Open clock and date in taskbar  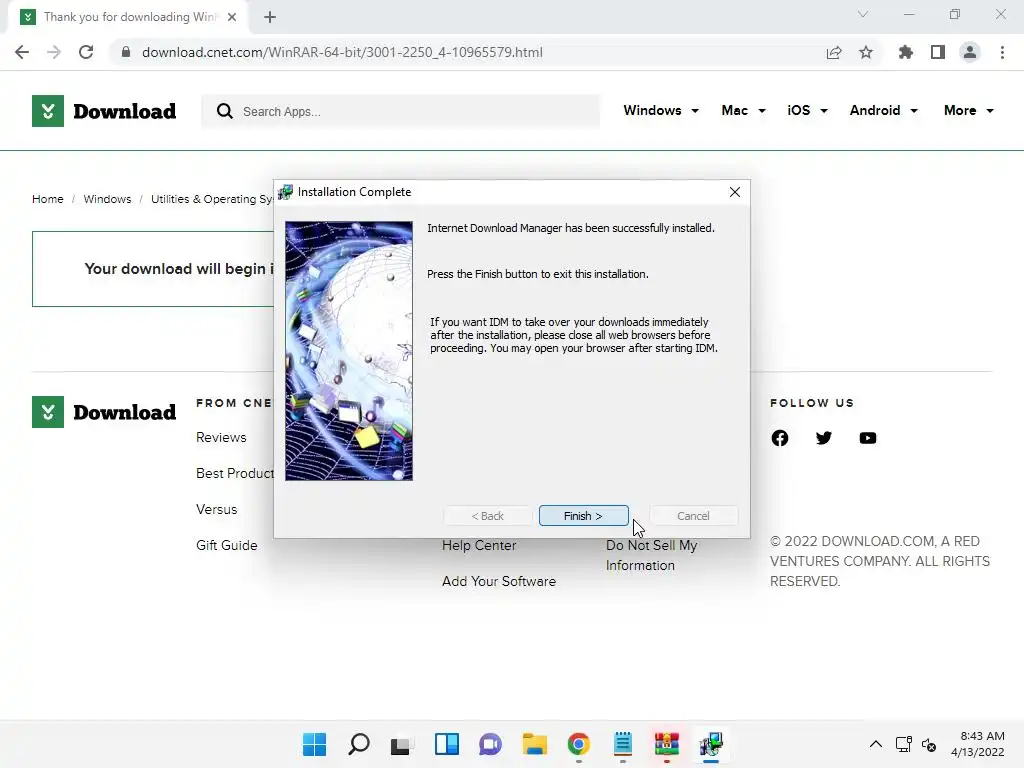click(978, 744)
